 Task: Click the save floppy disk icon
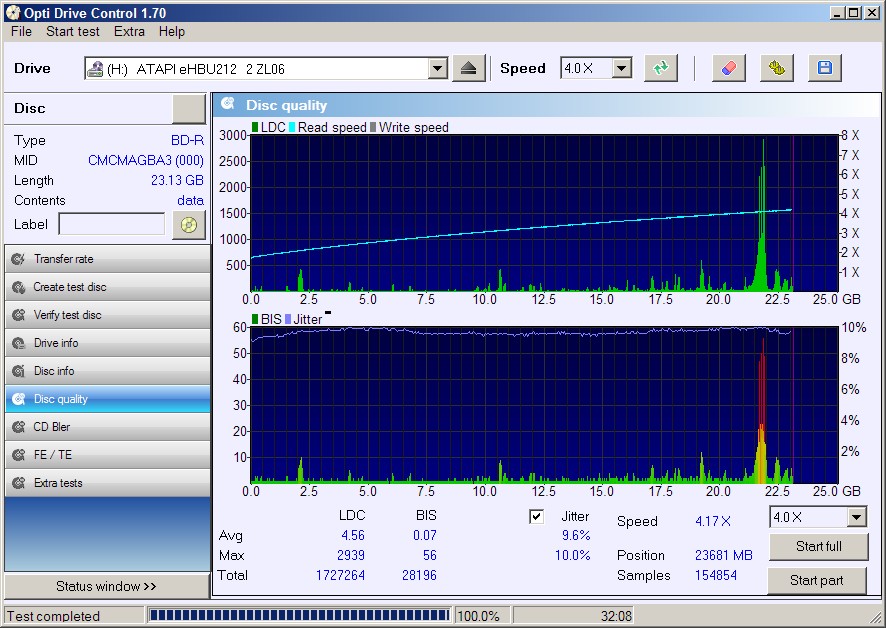click(x=825, y=68)
